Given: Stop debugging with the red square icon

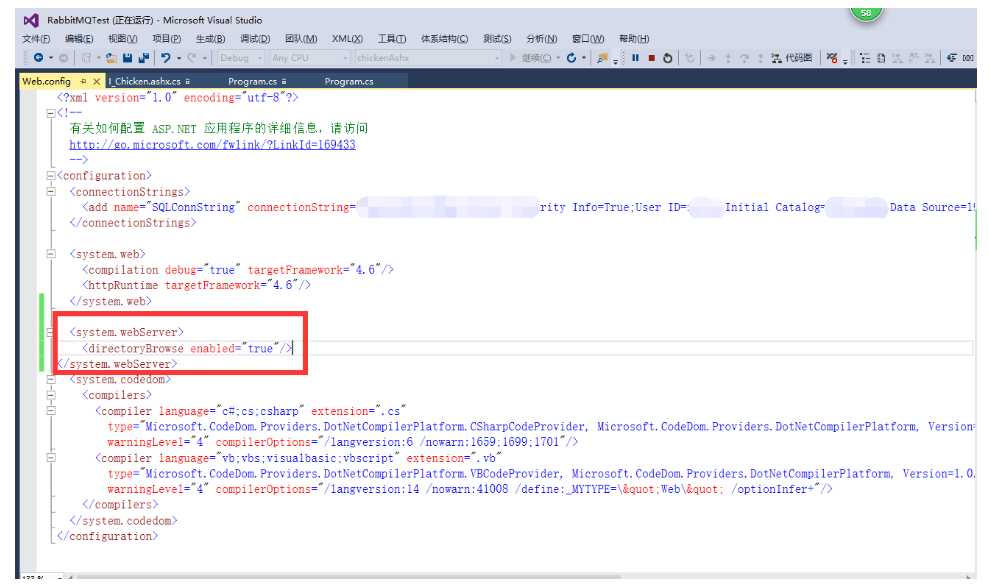Looking at the screenshot, I should point(651,59).
